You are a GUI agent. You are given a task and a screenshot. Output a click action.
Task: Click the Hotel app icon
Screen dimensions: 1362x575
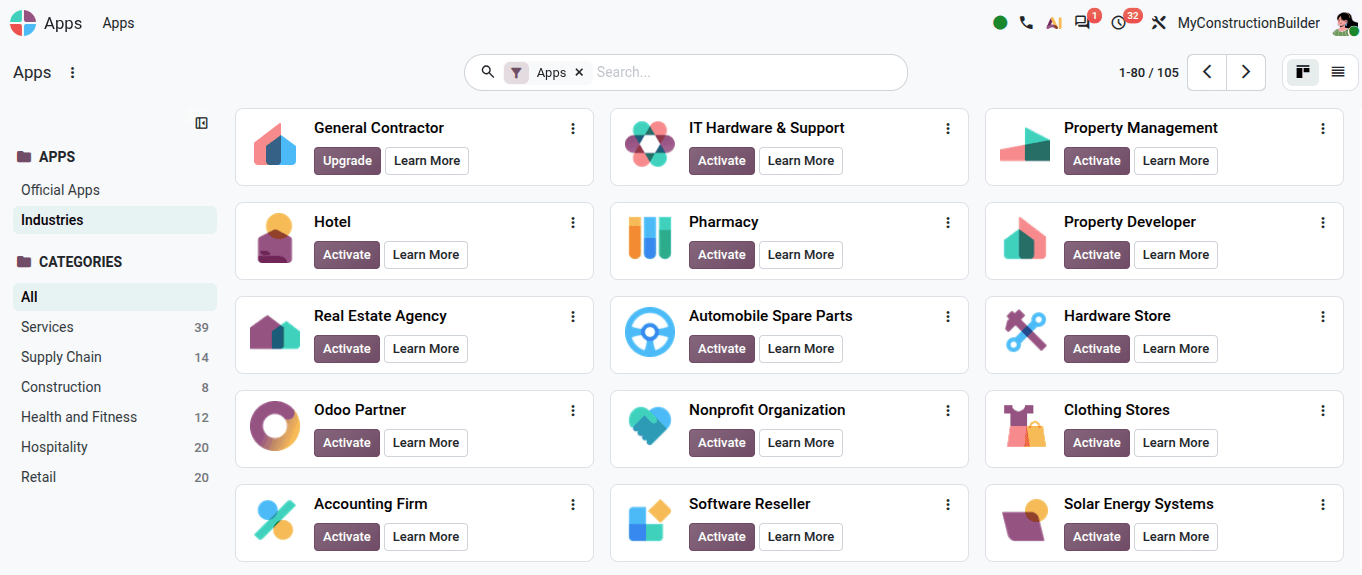(x=274, y=240)
